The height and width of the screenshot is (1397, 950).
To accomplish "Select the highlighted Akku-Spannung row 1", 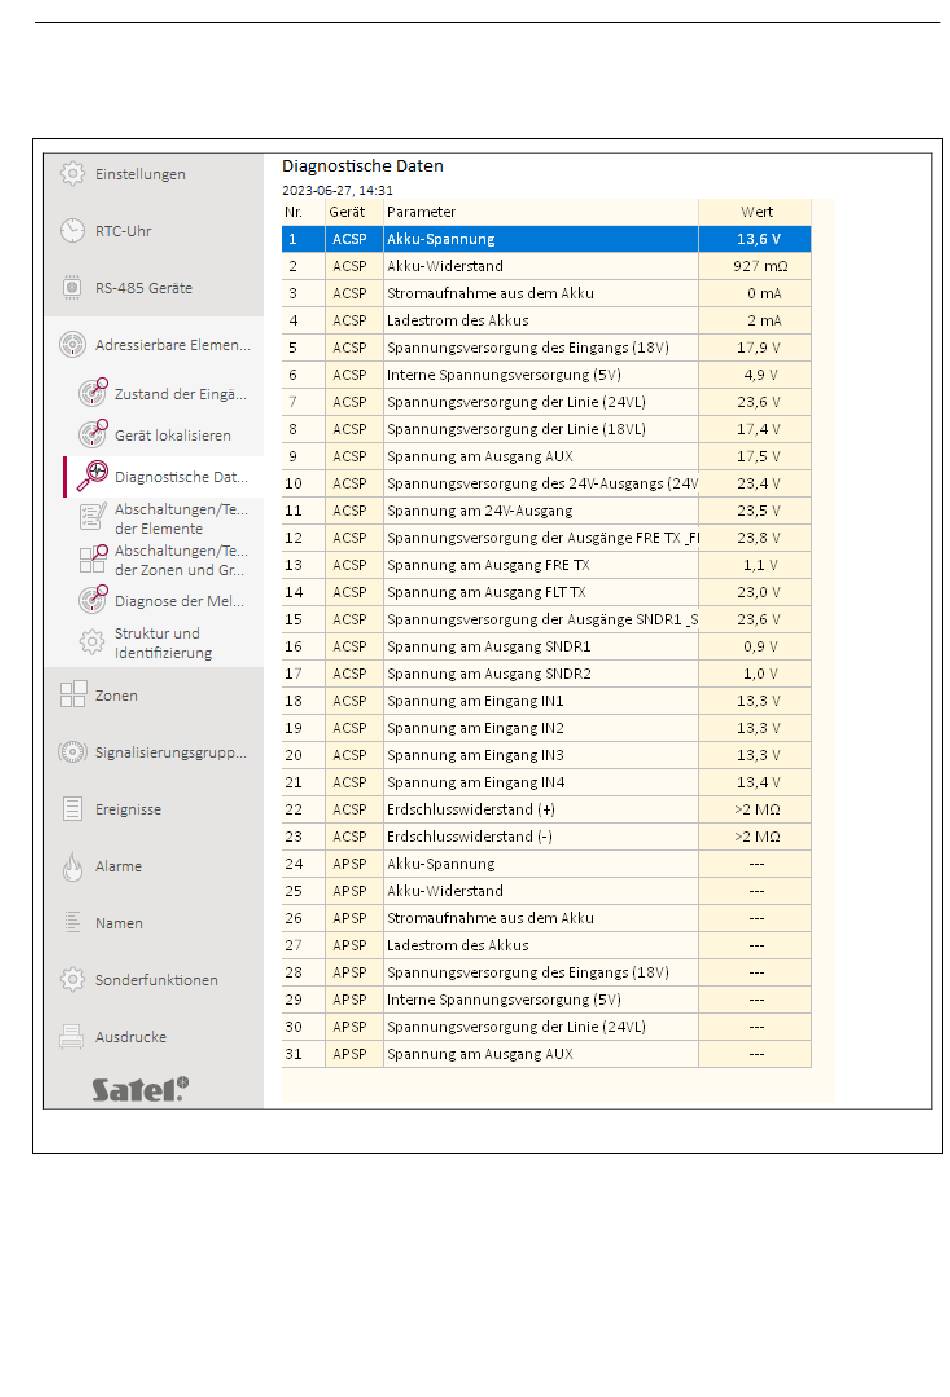I will [x=546, y=239].
